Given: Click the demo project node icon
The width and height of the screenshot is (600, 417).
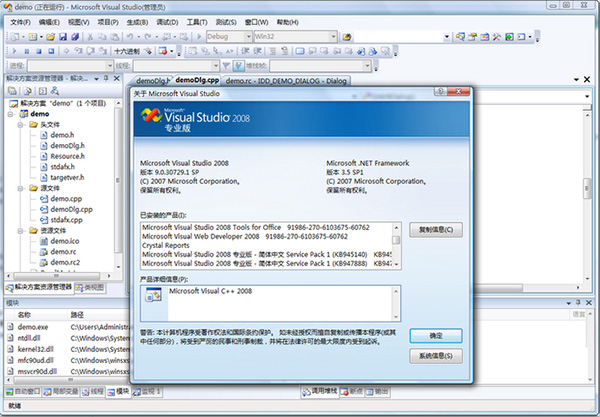Looking at the screenshot, I should click(22, 114).
